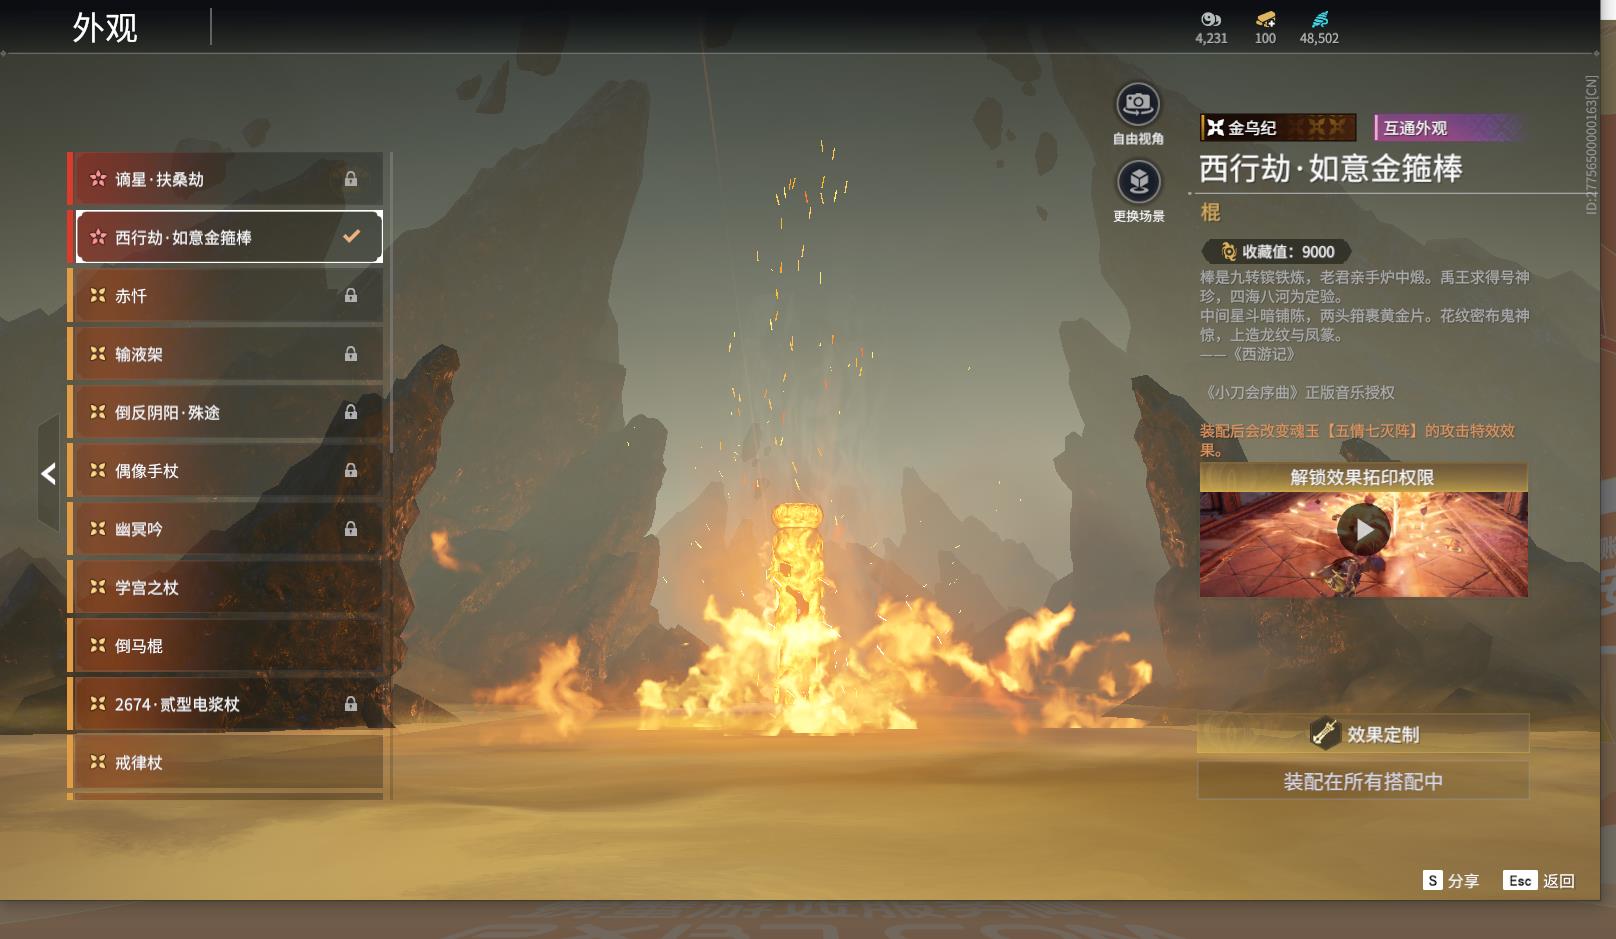Open the 金乌纪 series tag
The image size is (1616, 939).
click(x=1277, y=128)
